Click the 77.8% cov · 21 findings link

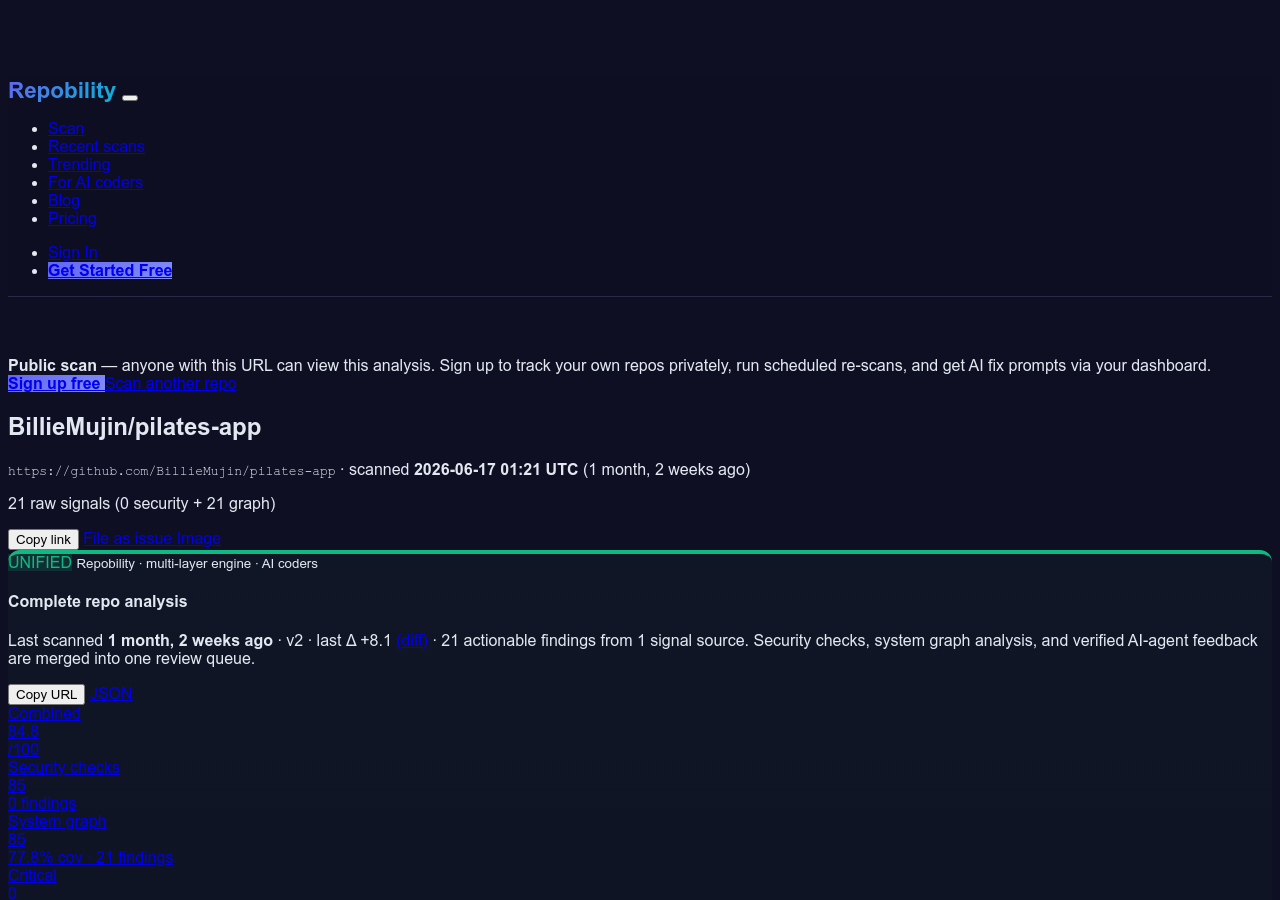pyautogui.click(x=91, y=857)
